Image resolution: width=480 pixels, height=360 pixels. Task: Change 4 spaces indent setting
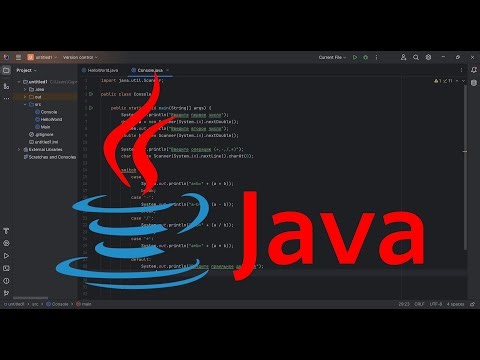tap(455, 304)
